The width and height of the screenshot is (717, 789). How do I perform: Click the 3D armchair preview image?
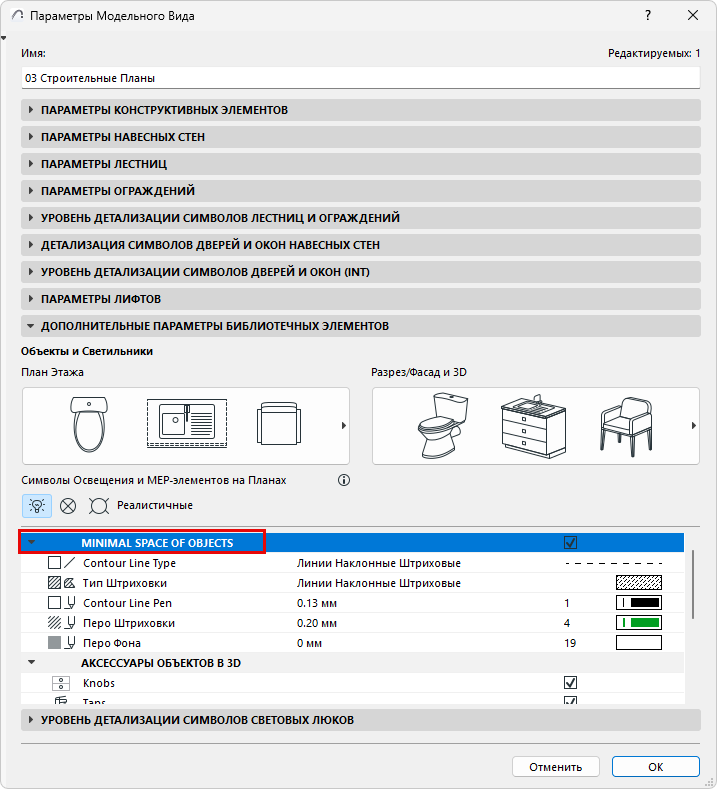pyautogui.click(x=626, y=426)
